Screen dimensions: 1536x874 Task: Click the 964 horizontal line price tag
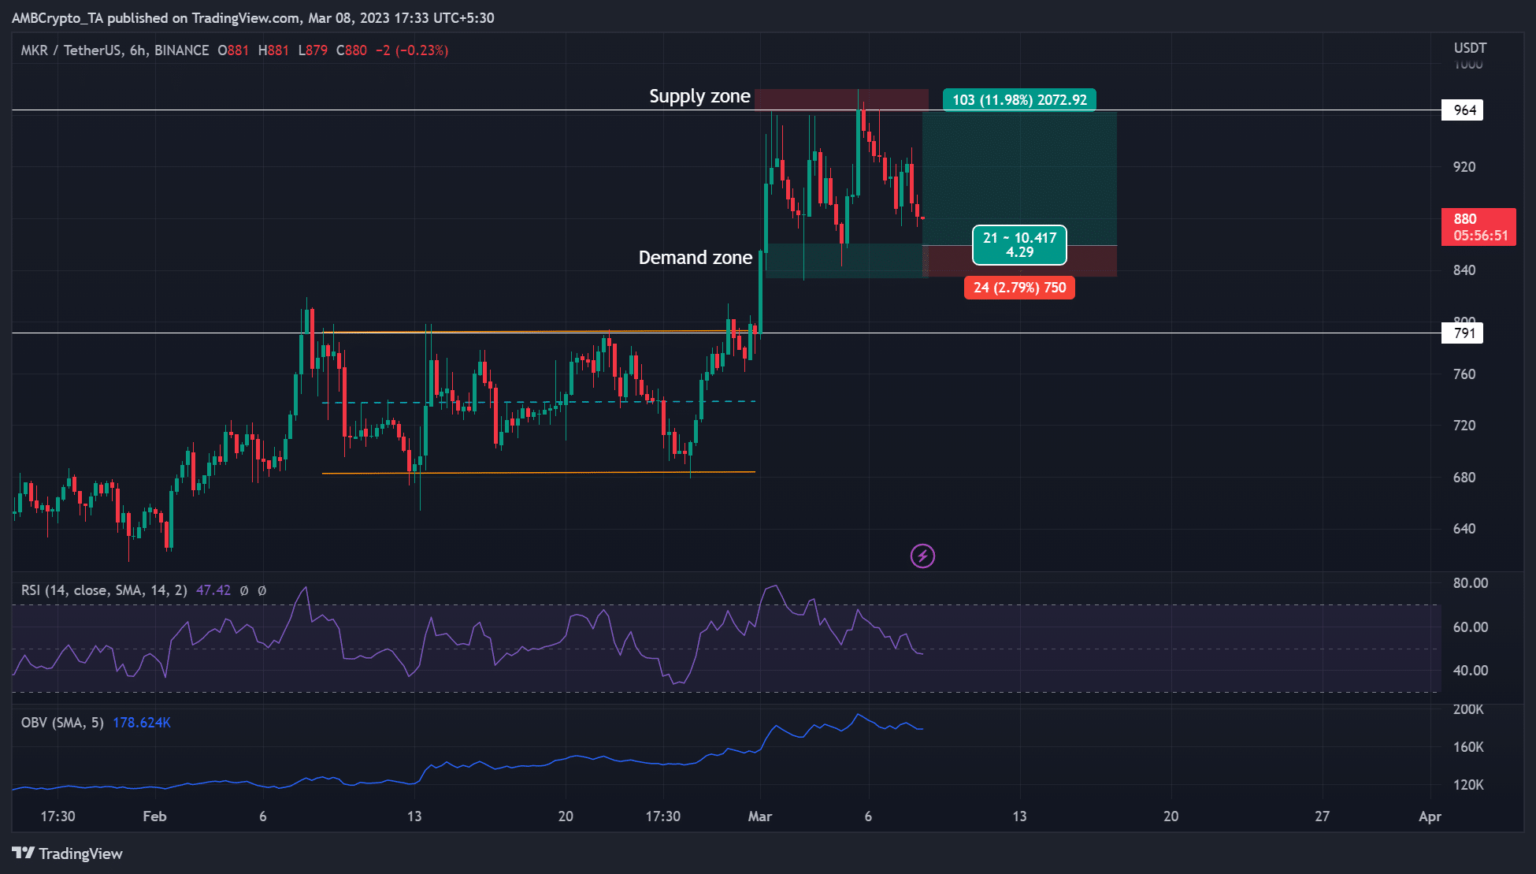1462,110
